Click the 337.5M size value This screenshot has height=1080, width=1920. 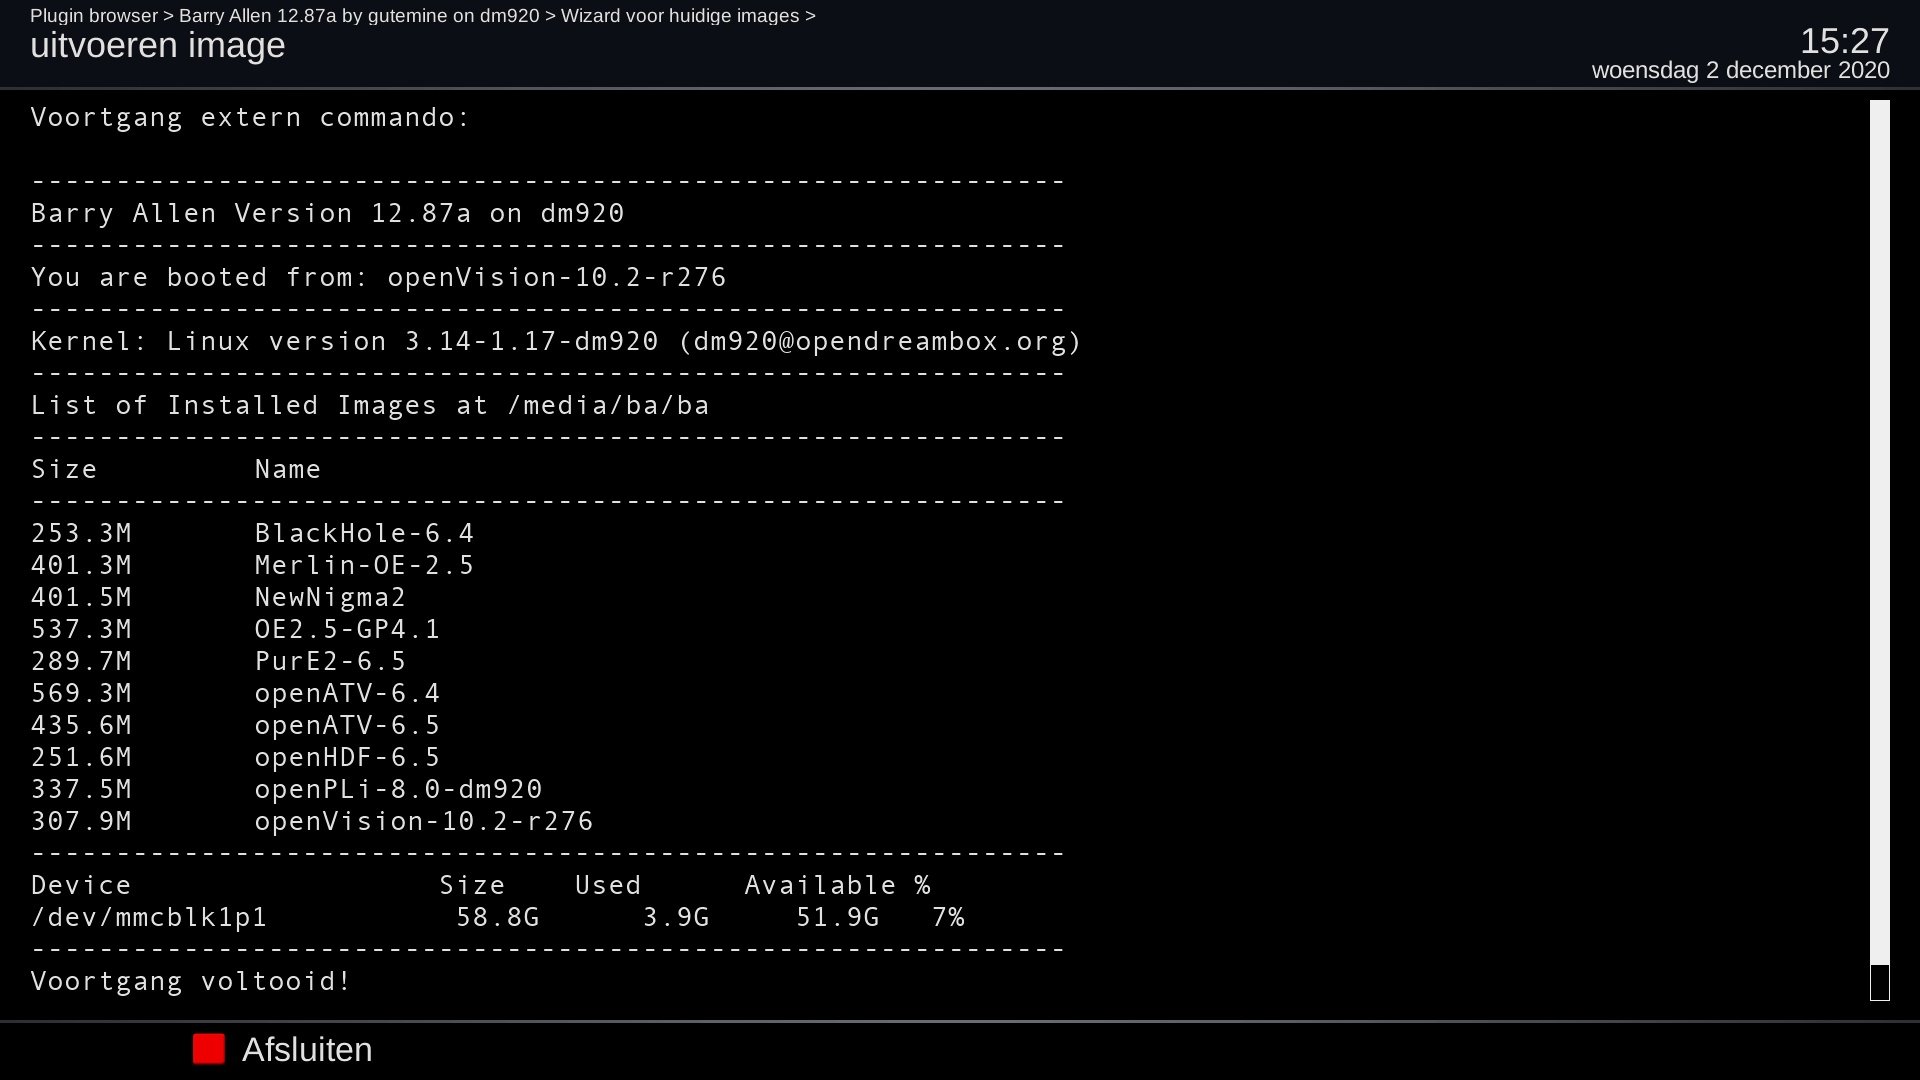(x=81, y=789)
